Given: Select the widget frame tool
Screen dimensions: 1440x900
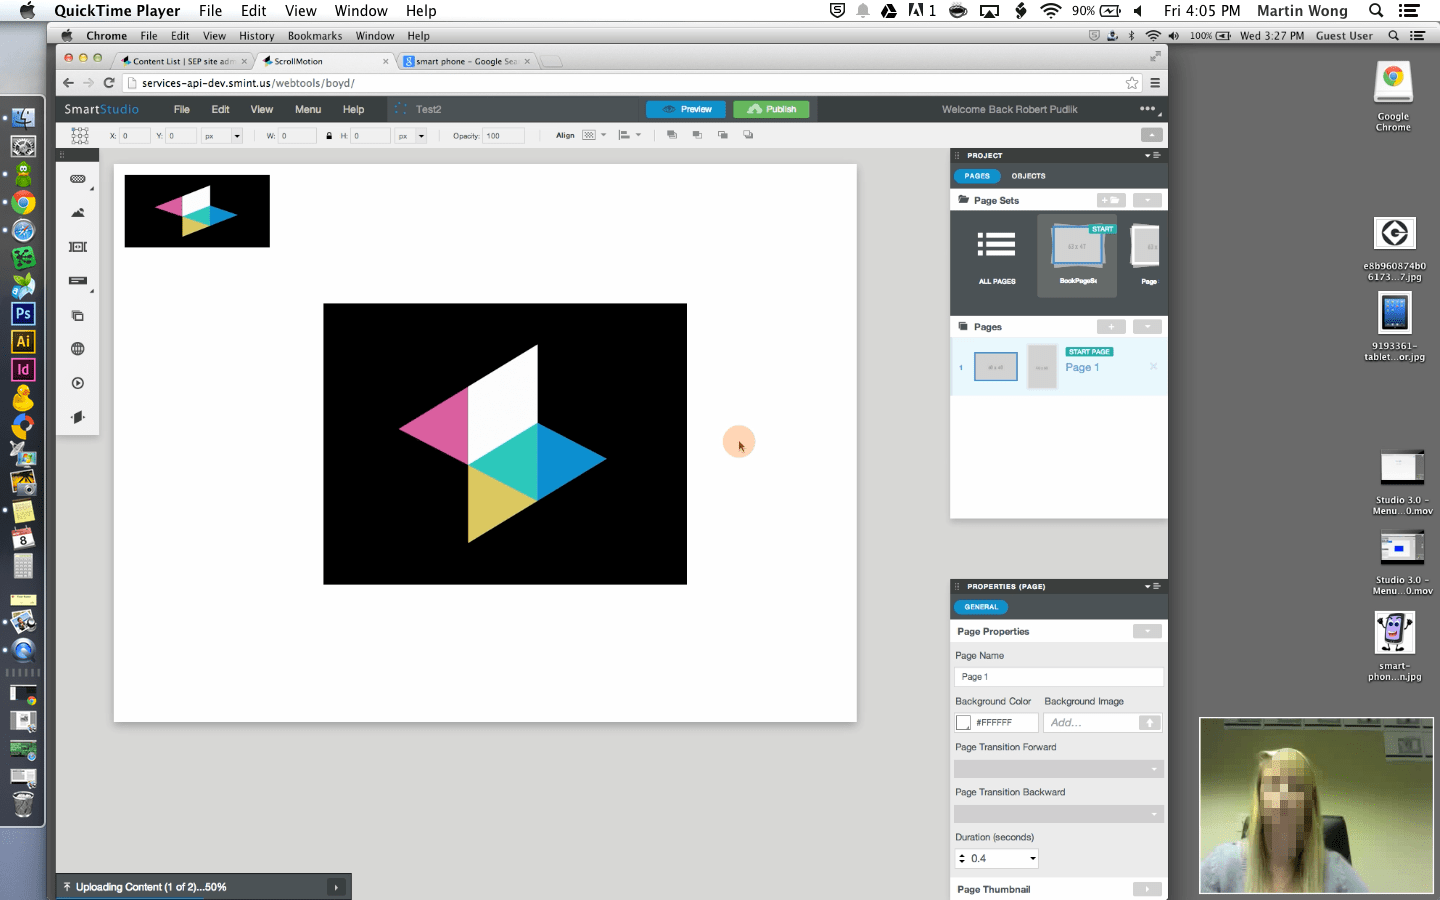Looking at the screenshot, I should [78, 246].
